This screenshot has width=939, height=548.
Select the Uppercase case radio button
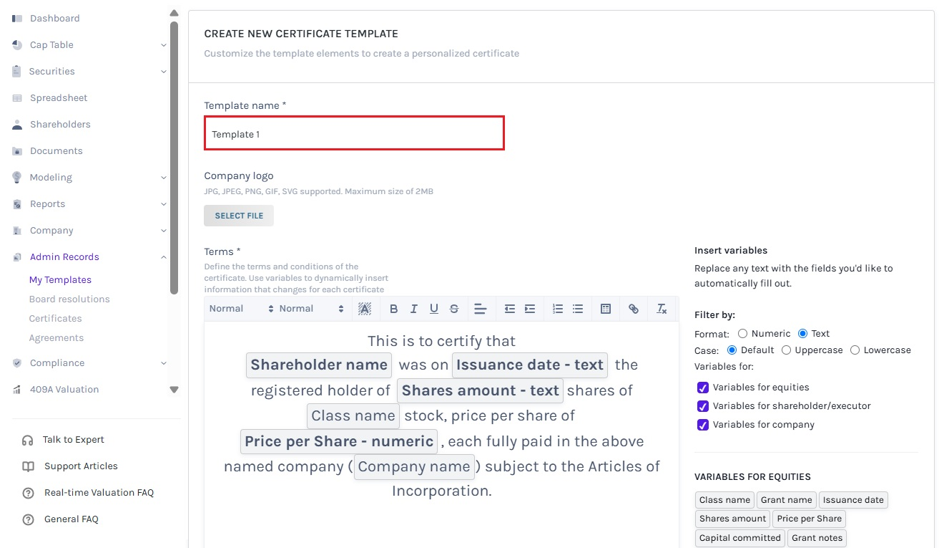pos(786,350)
